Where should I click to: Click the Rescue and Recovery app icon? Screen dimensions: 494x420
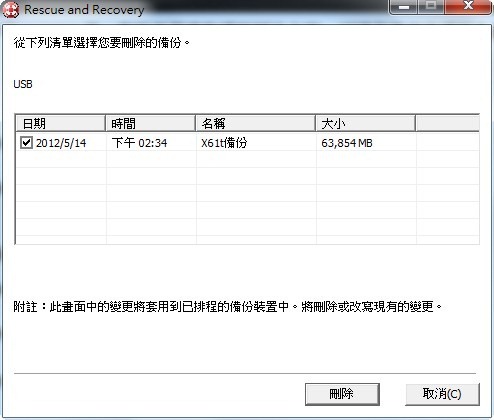click(11, 9)
